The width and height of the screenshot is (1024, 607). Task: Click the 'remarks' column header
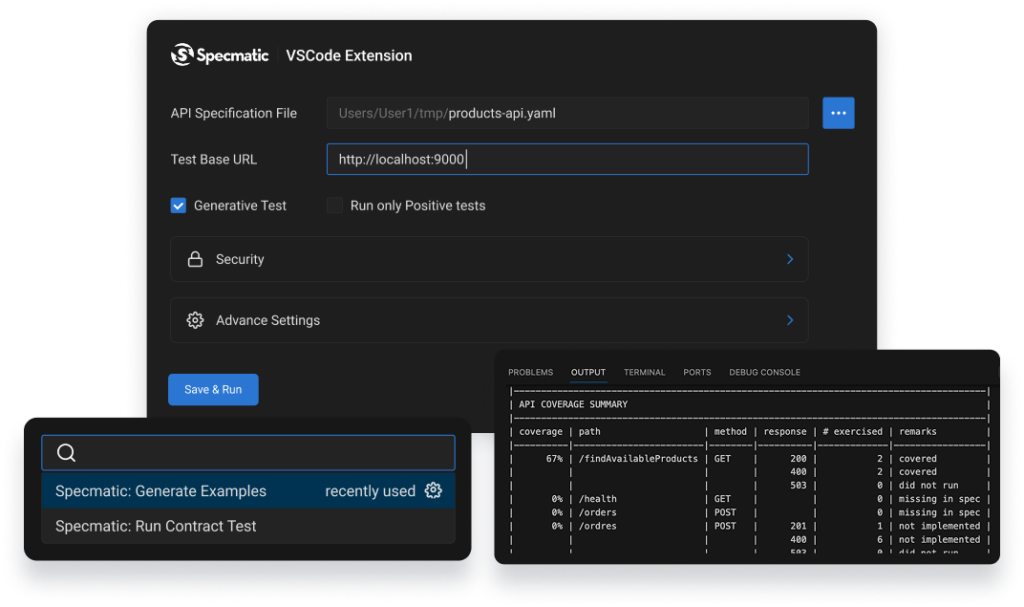(918, 431)
